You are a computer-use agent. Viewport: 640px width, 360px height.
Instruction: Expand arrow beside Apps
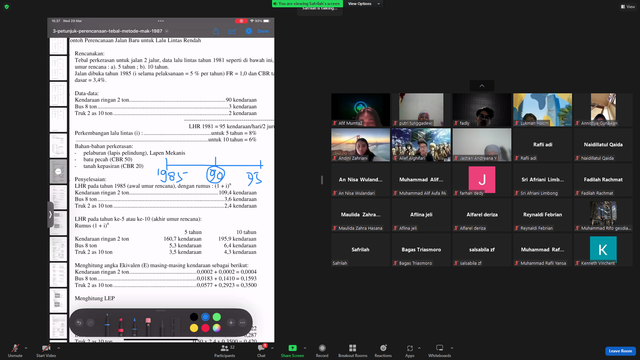coord(419,348)
